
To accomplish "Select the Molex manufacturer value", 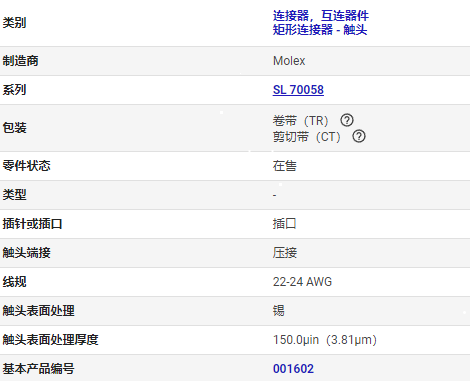I will pos(289,61).
